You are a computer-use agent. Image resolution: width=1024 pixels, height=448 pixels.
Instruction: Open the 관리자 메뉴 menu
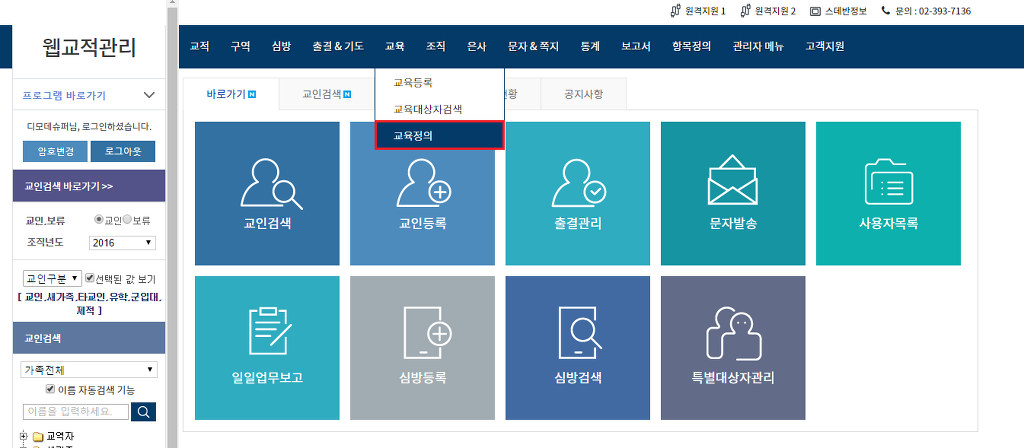pos(758,46)
